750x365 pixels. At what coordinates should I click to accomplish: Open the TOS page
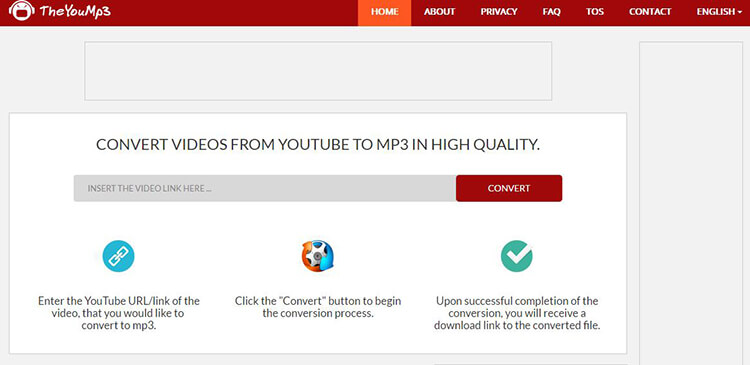tap(595, 12)
